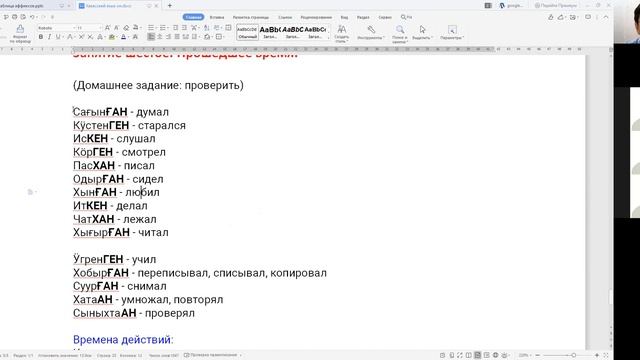Collapse the ribbon with chevron arrow

tap(606, 17)
